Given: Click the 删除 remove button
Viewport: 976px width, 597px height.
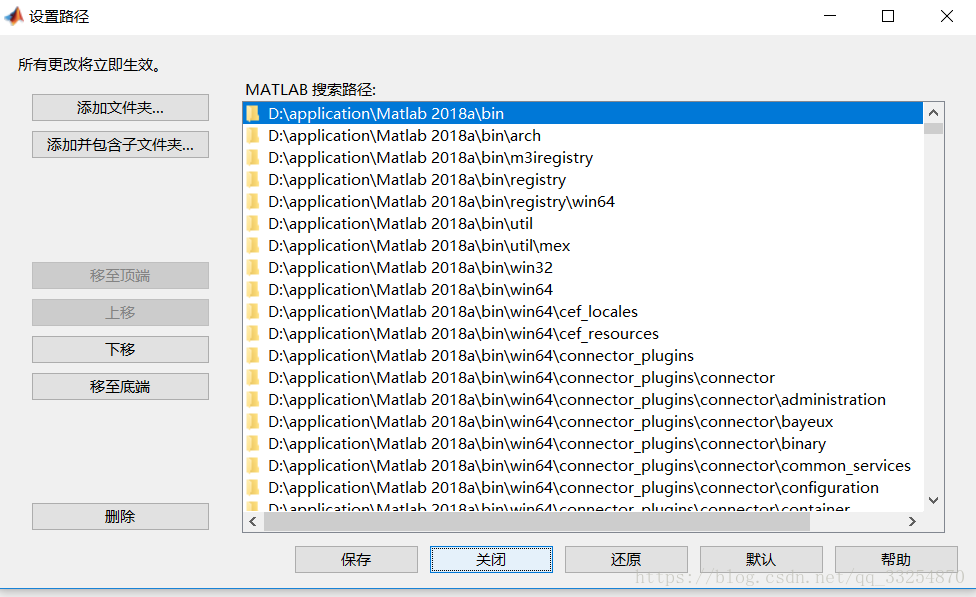Looking at the screenshot, I should pos(120,517).
